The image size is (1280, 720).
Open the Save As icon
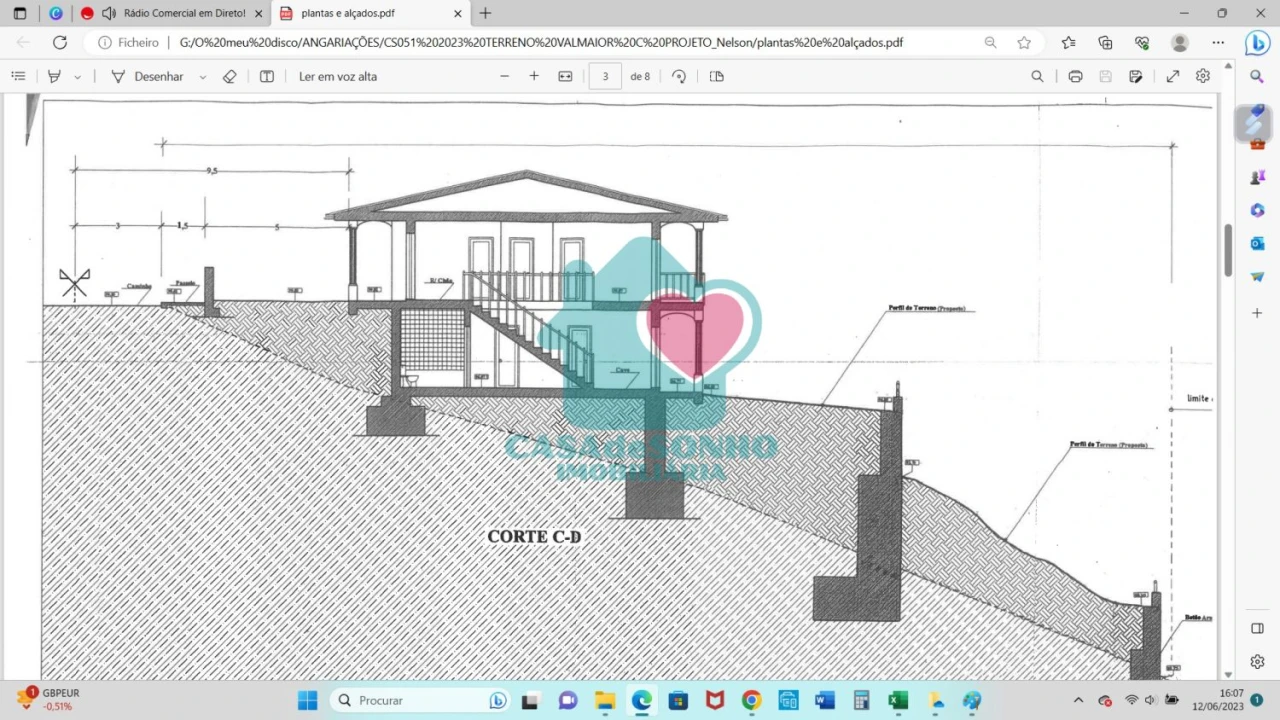1135,76
